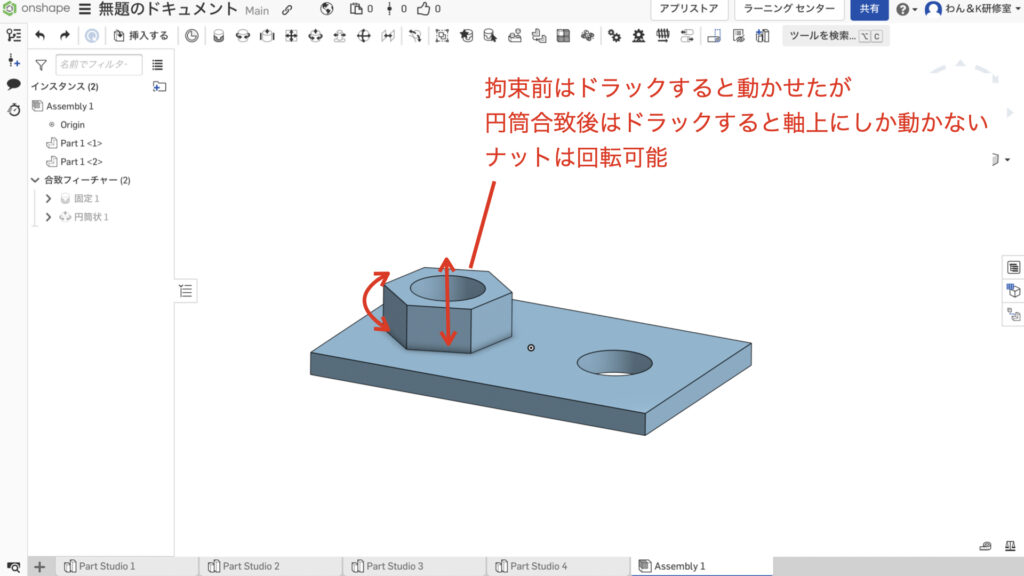Screen dimensions: 1024x576
Task: Open the add-custom-feature icon below the tree toggle
Action: tap(14, 61)
